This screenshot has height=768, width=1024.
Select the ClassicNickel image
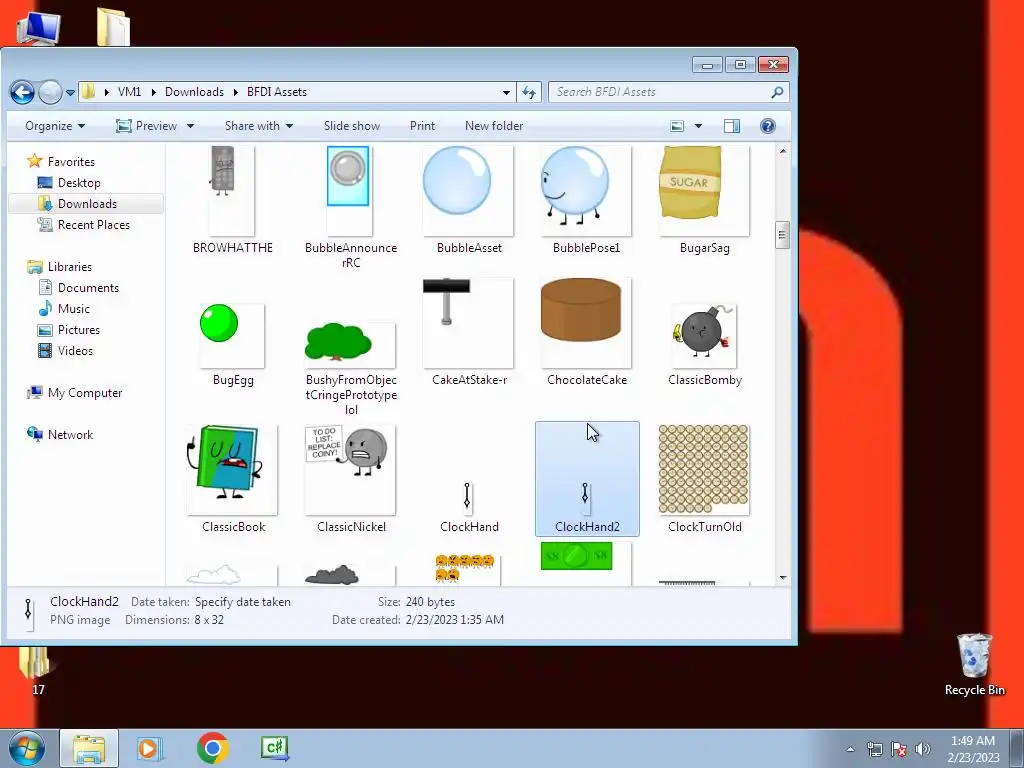pos(351,479)
